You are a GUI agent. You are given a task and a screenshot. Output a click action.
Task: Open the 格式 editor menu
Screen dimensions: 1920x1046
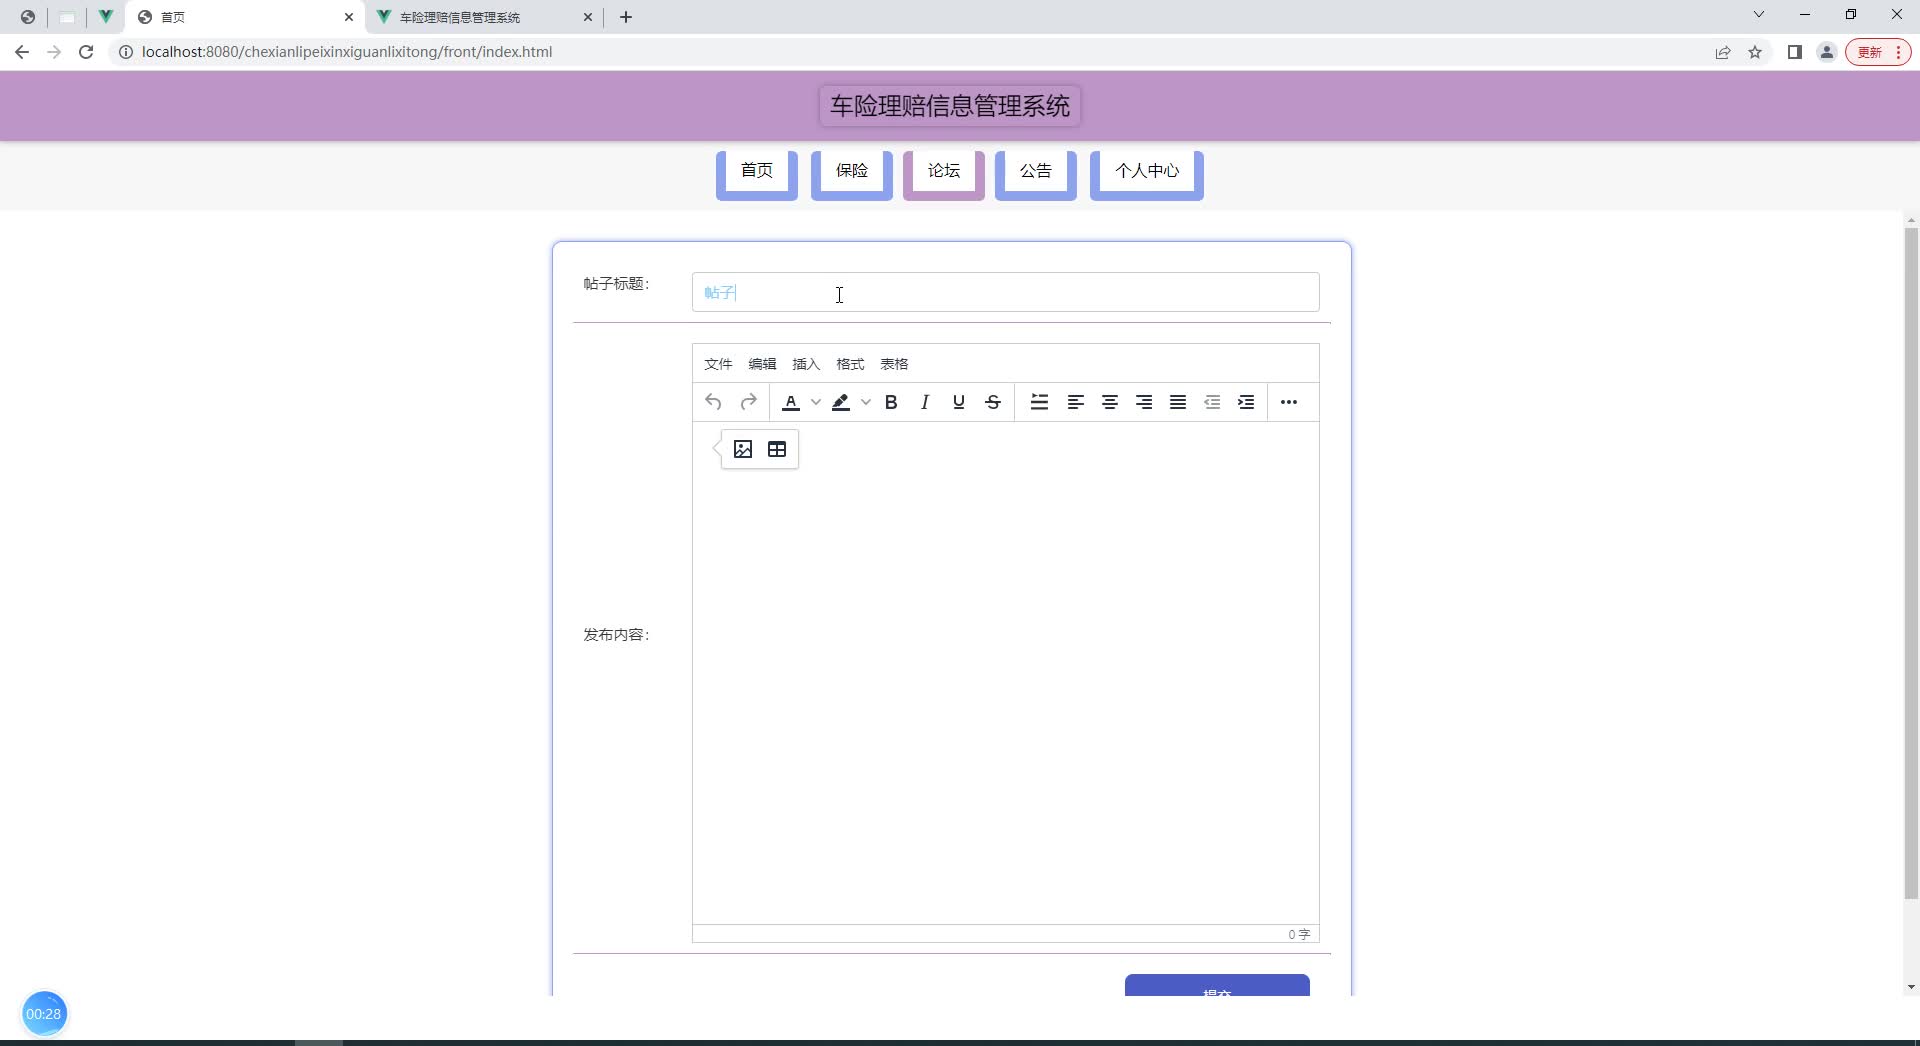tap(850, 364)
